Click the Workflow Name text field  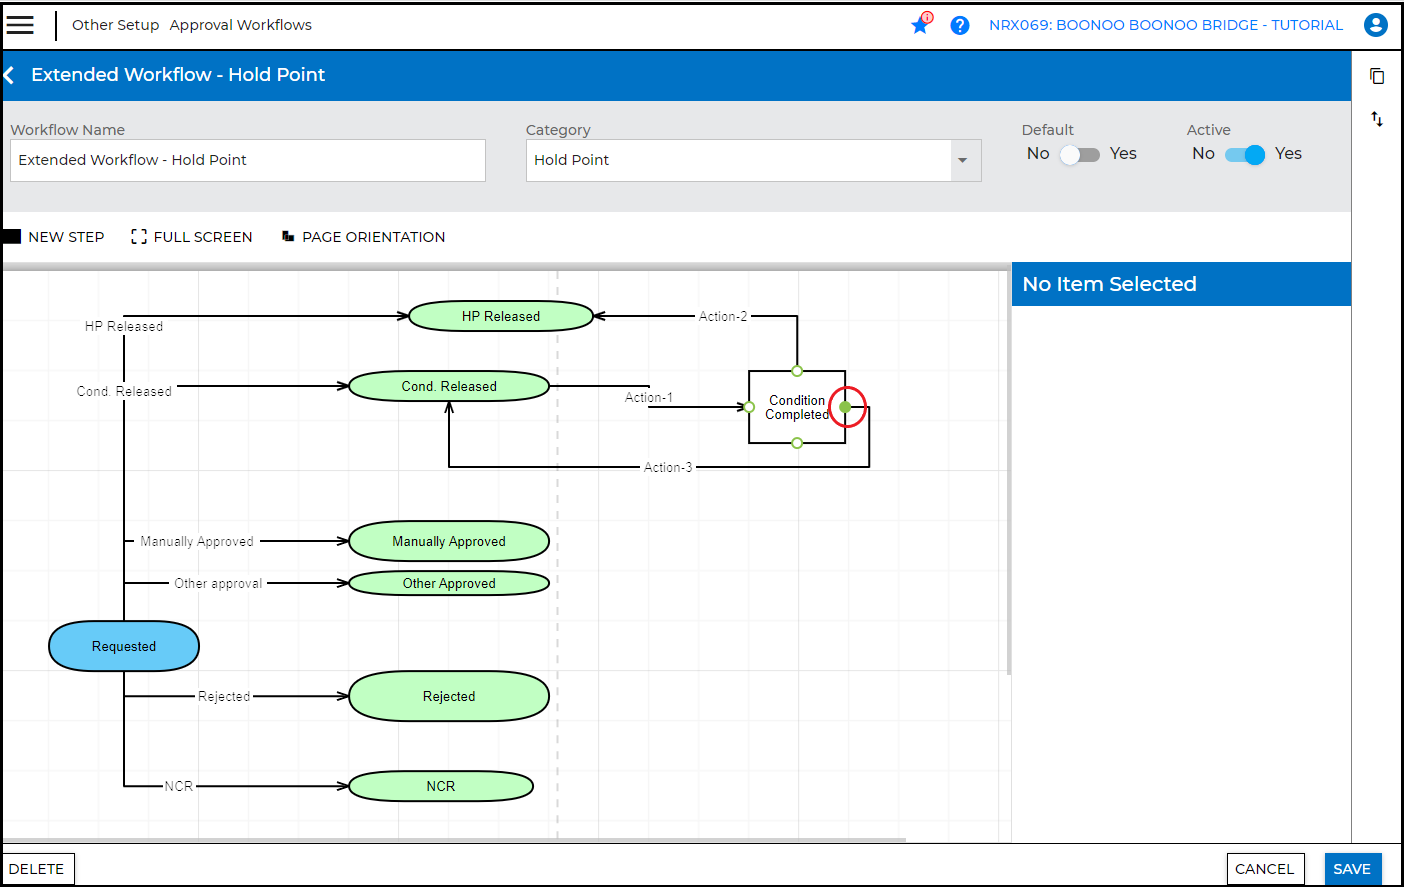[x=247, y=160]
